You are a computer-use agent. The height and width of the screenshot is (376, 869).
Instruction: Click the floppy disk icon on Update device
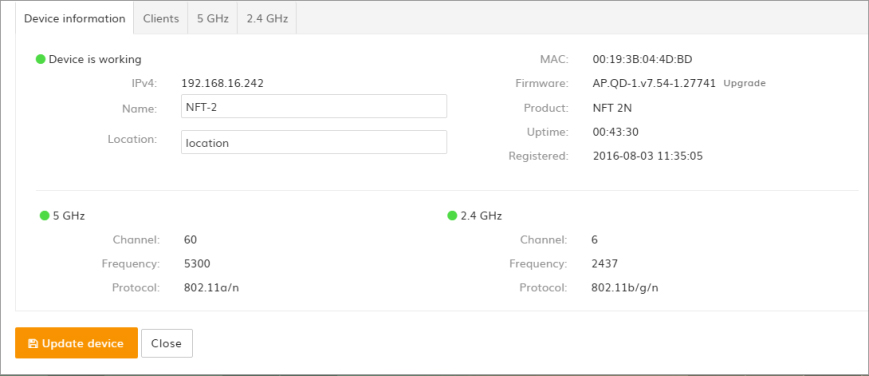coord(32,343)
